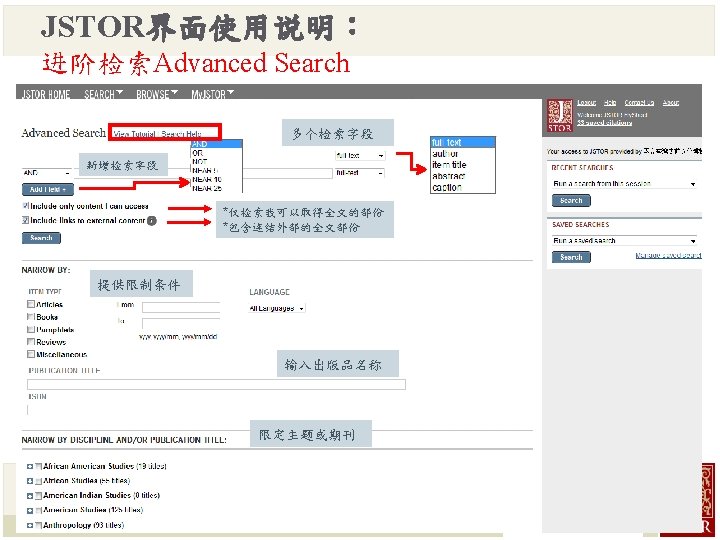This screenshot has height=540, width=720.
Task: Check the Articles item type
Action: tap(31, 304)
